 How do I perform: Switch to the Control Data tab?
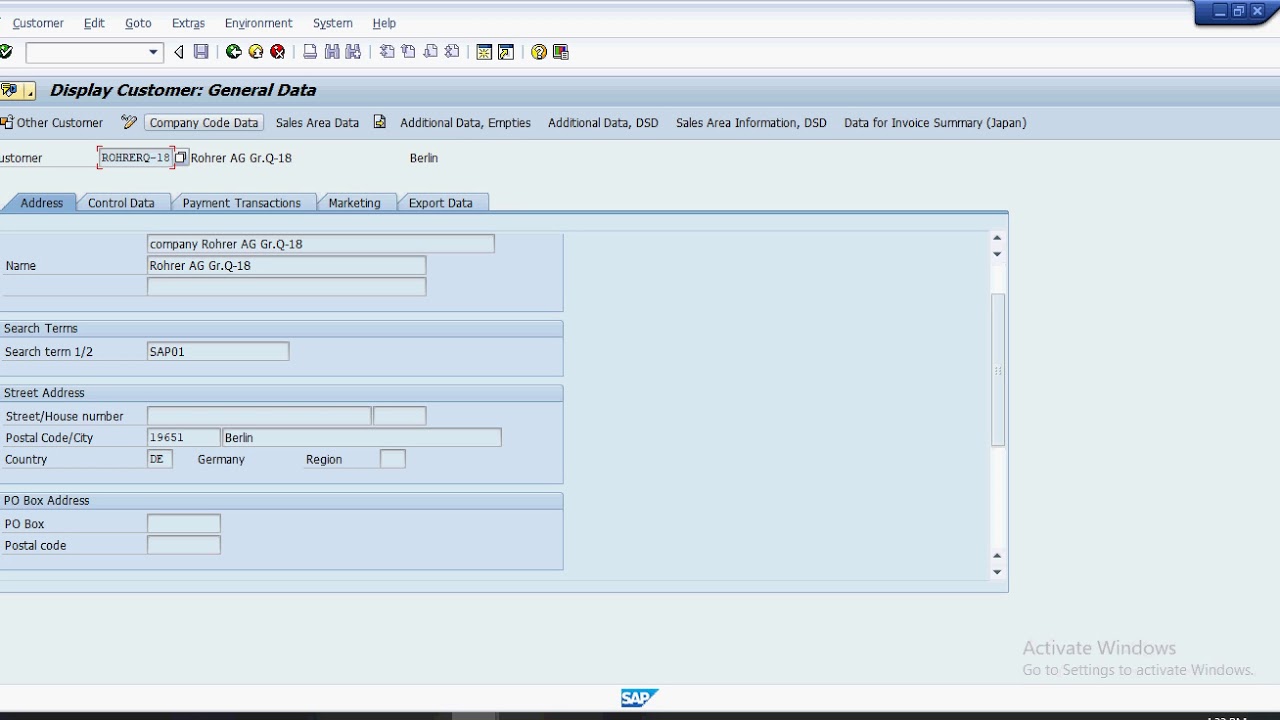pos(121,203)
